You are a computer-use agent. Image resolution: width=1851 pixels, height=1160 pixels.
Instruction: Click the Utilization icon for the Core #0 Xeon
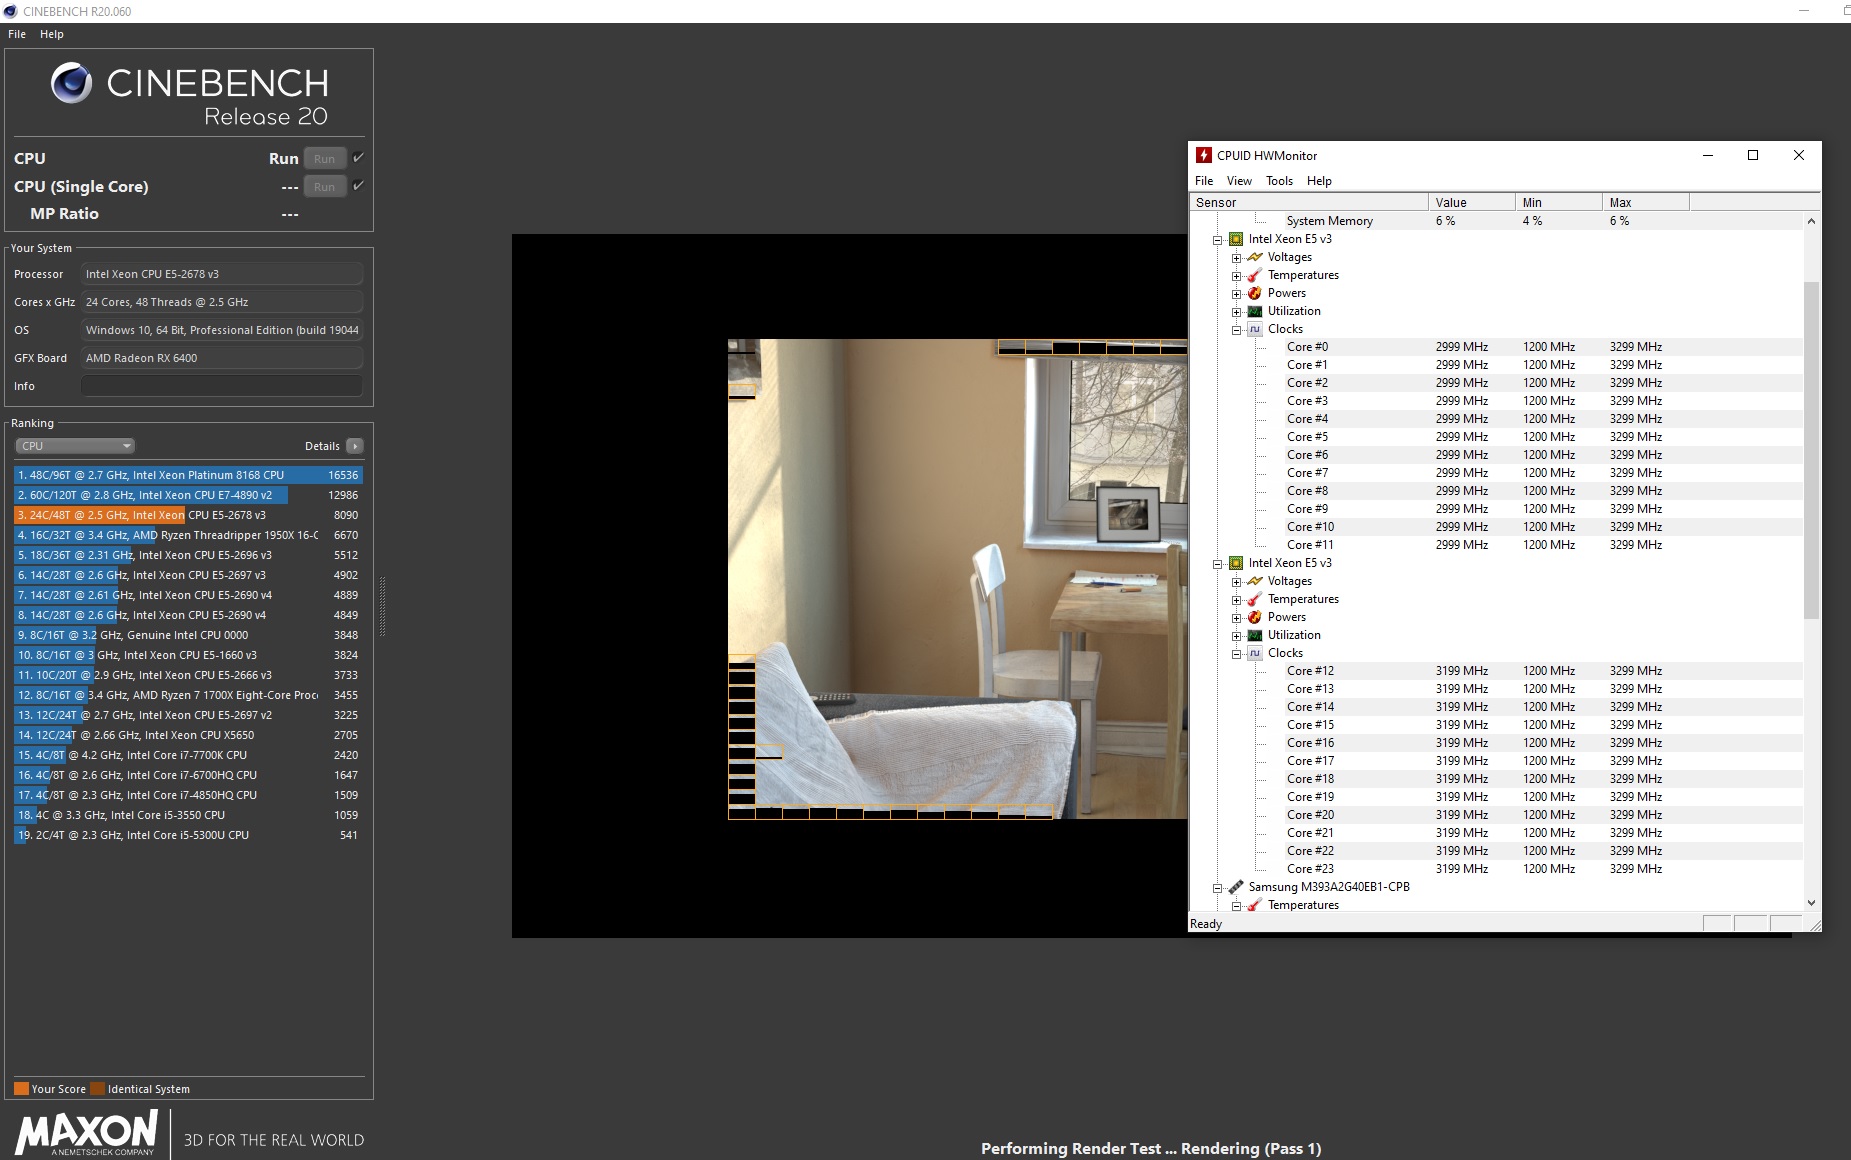[x=1255, y=311]
